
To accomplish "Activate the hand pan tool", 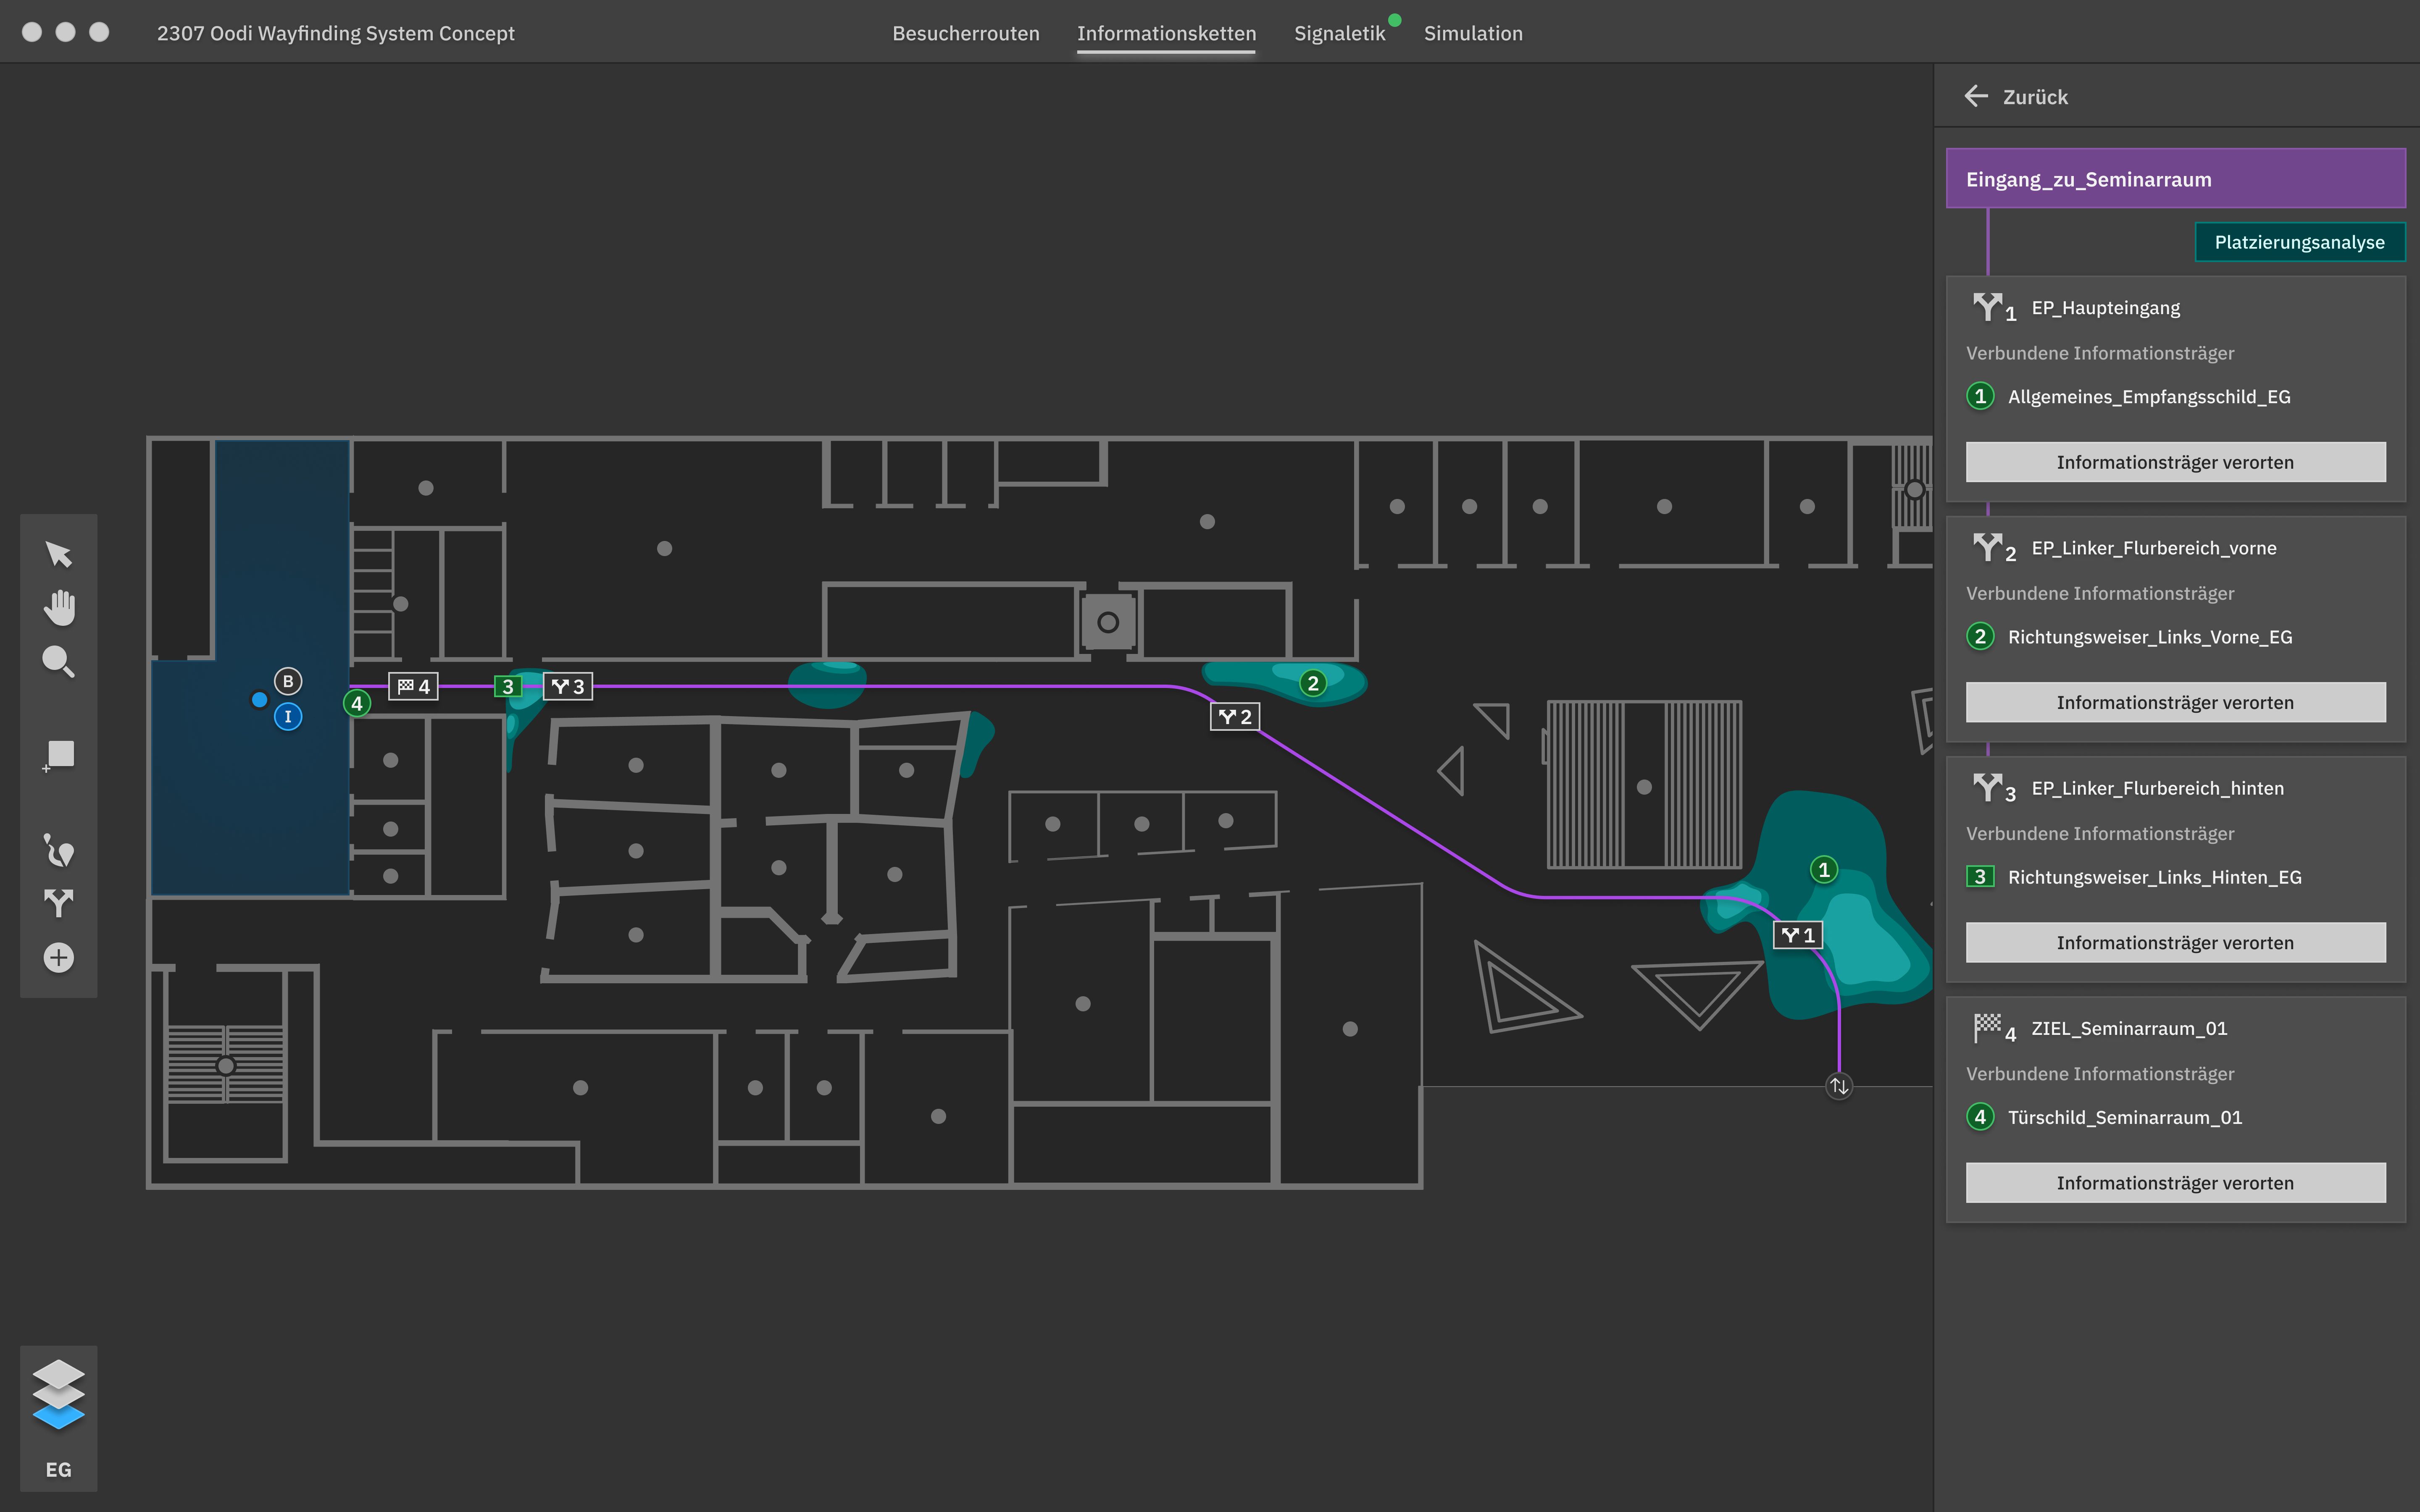I will 58,606.
